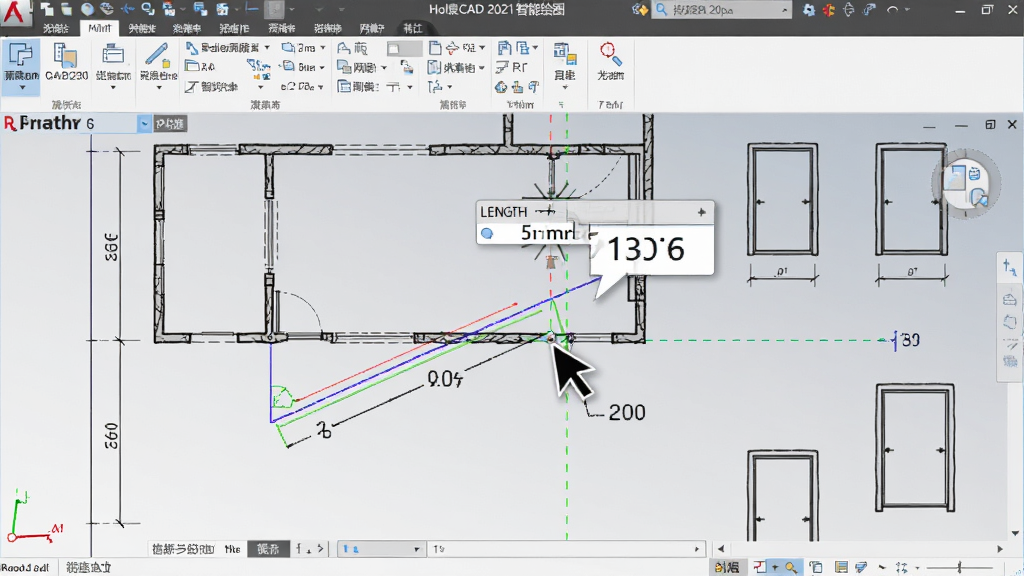Click the second icon in right navigation bar
This screenshot has width=1024, height=576.
pyautogui.click(x=1010, y=299)
